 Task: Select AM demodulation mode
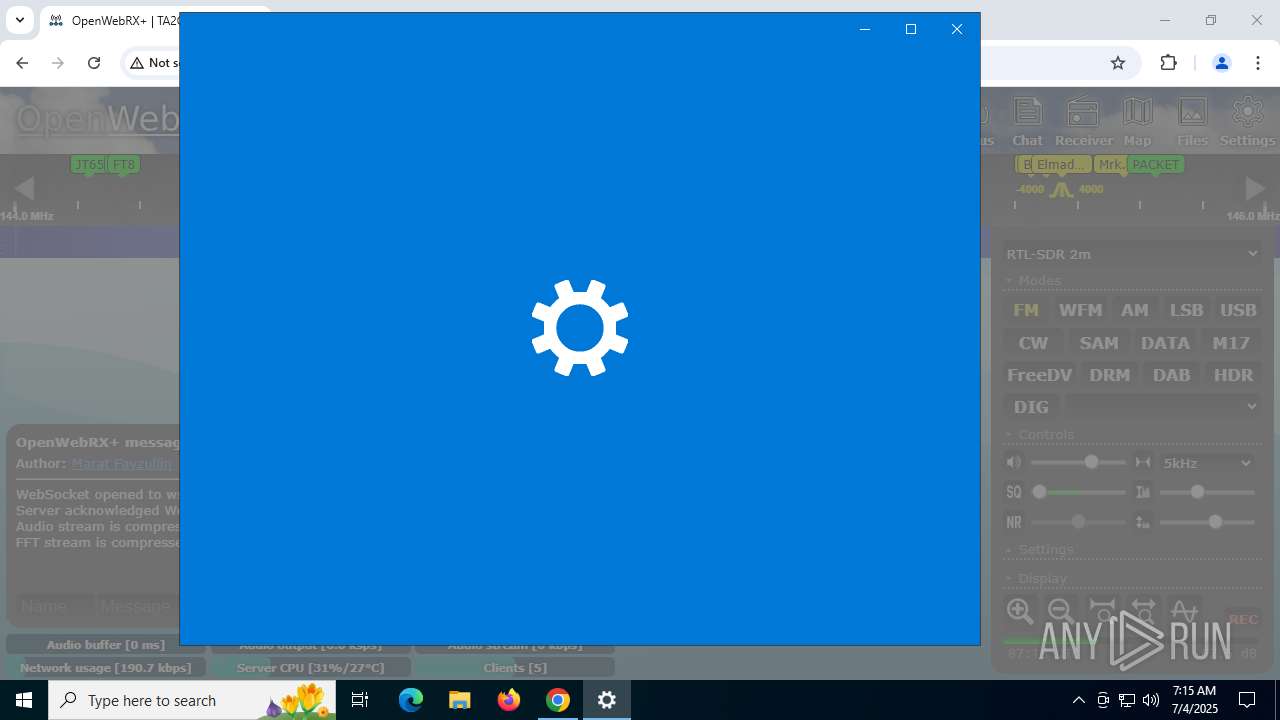pos(1135,310)
